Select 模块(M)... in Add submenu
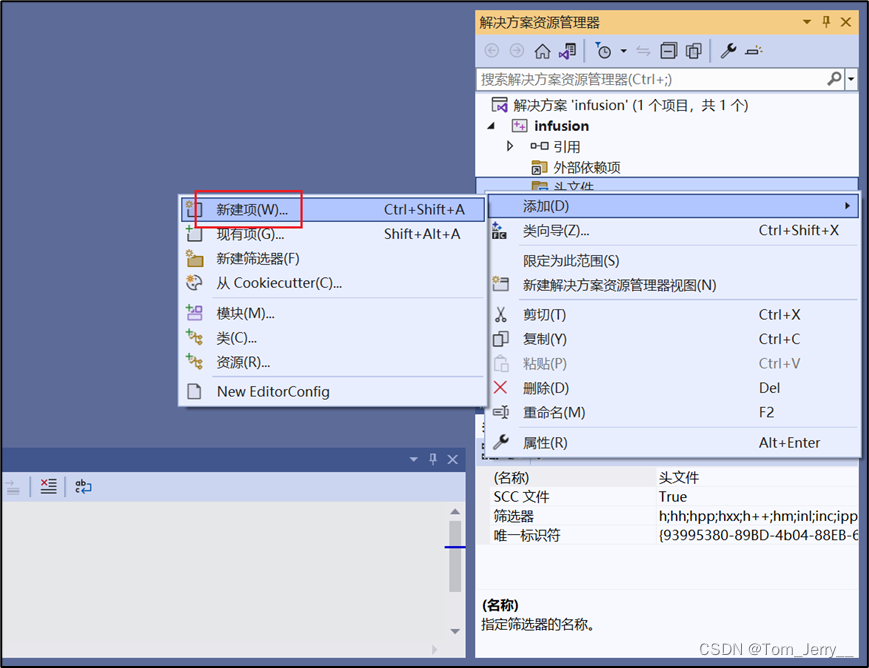869x668 pixels. coord(333,313)
